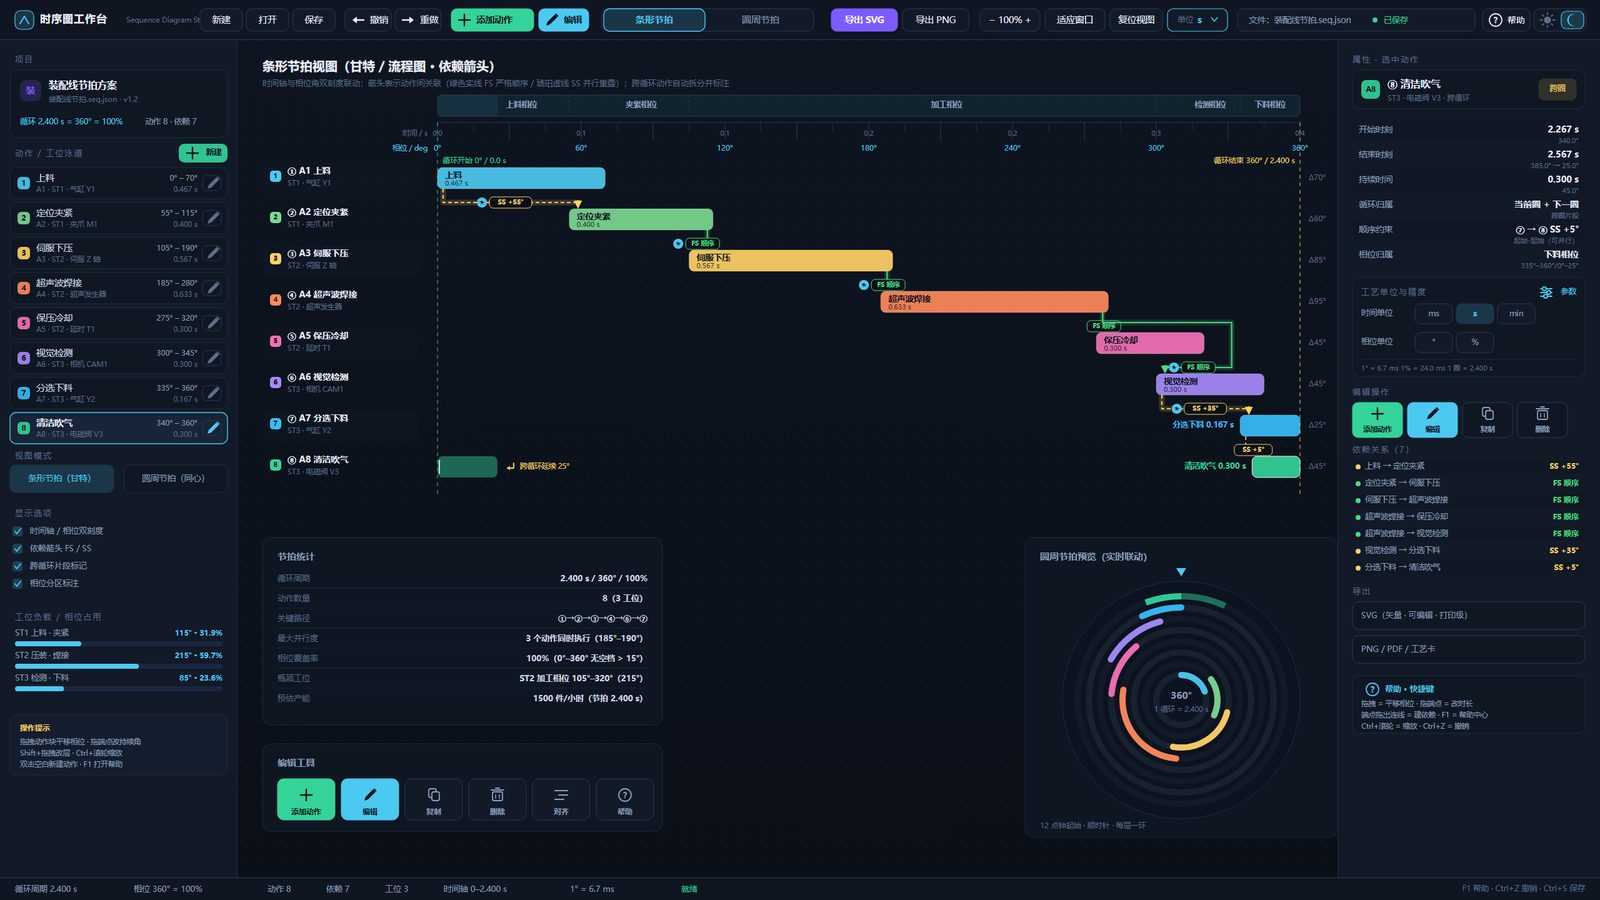Click the 对齐 align icon in 编辑工具
Image resolution: width=1600 pixels, height=900 pixels.
click(561, 799)
